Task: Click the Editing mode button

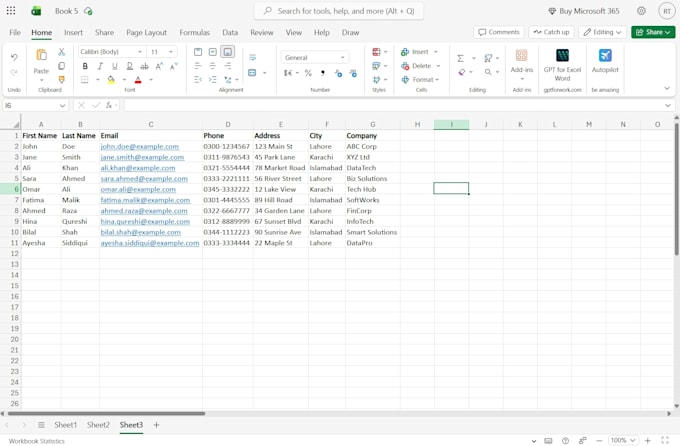Action: [602, 32]
